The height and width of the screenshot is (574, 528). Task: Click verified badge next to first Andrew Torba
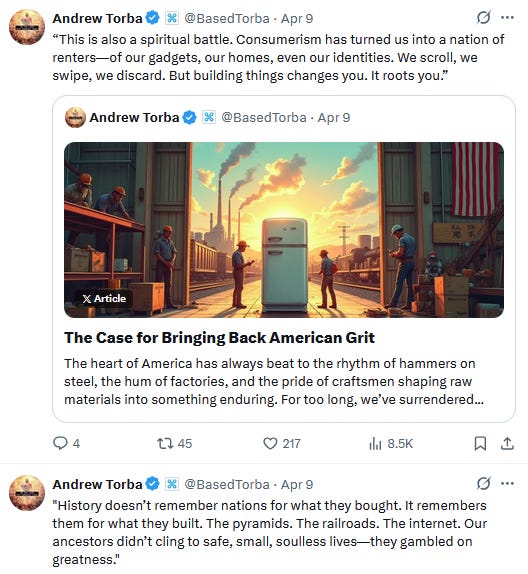point(153,18)
